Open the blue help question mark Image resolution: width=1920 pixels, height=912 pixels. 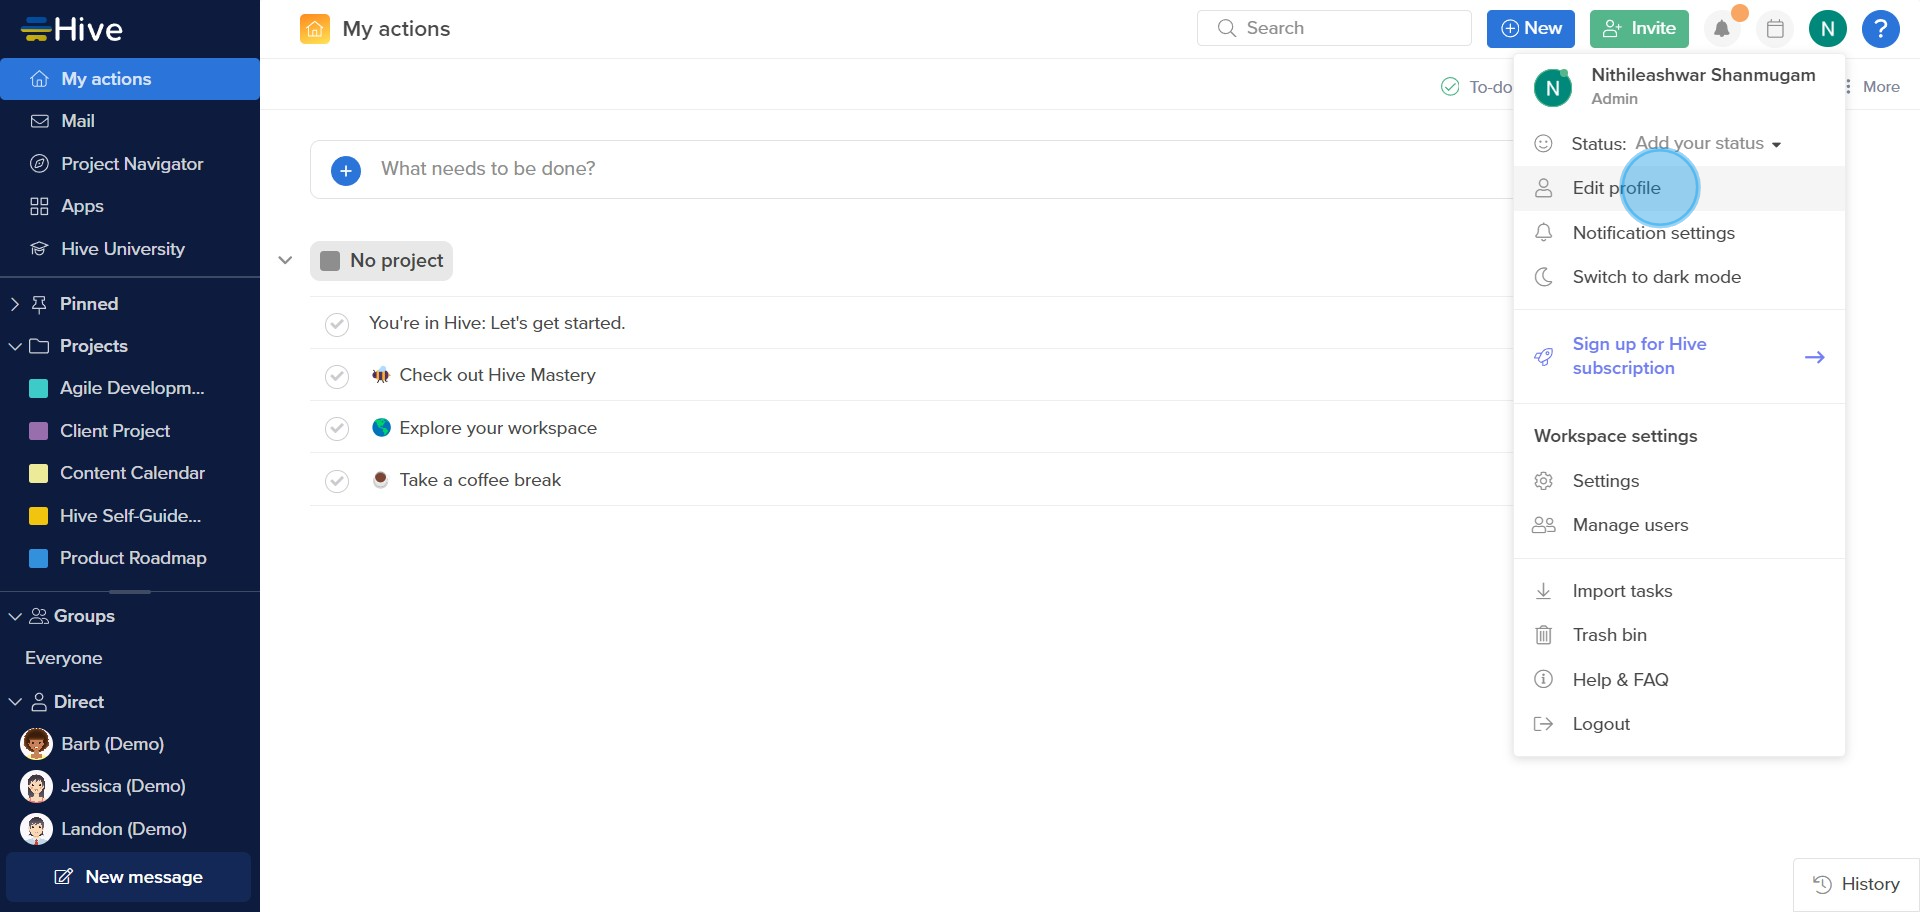1881,29
